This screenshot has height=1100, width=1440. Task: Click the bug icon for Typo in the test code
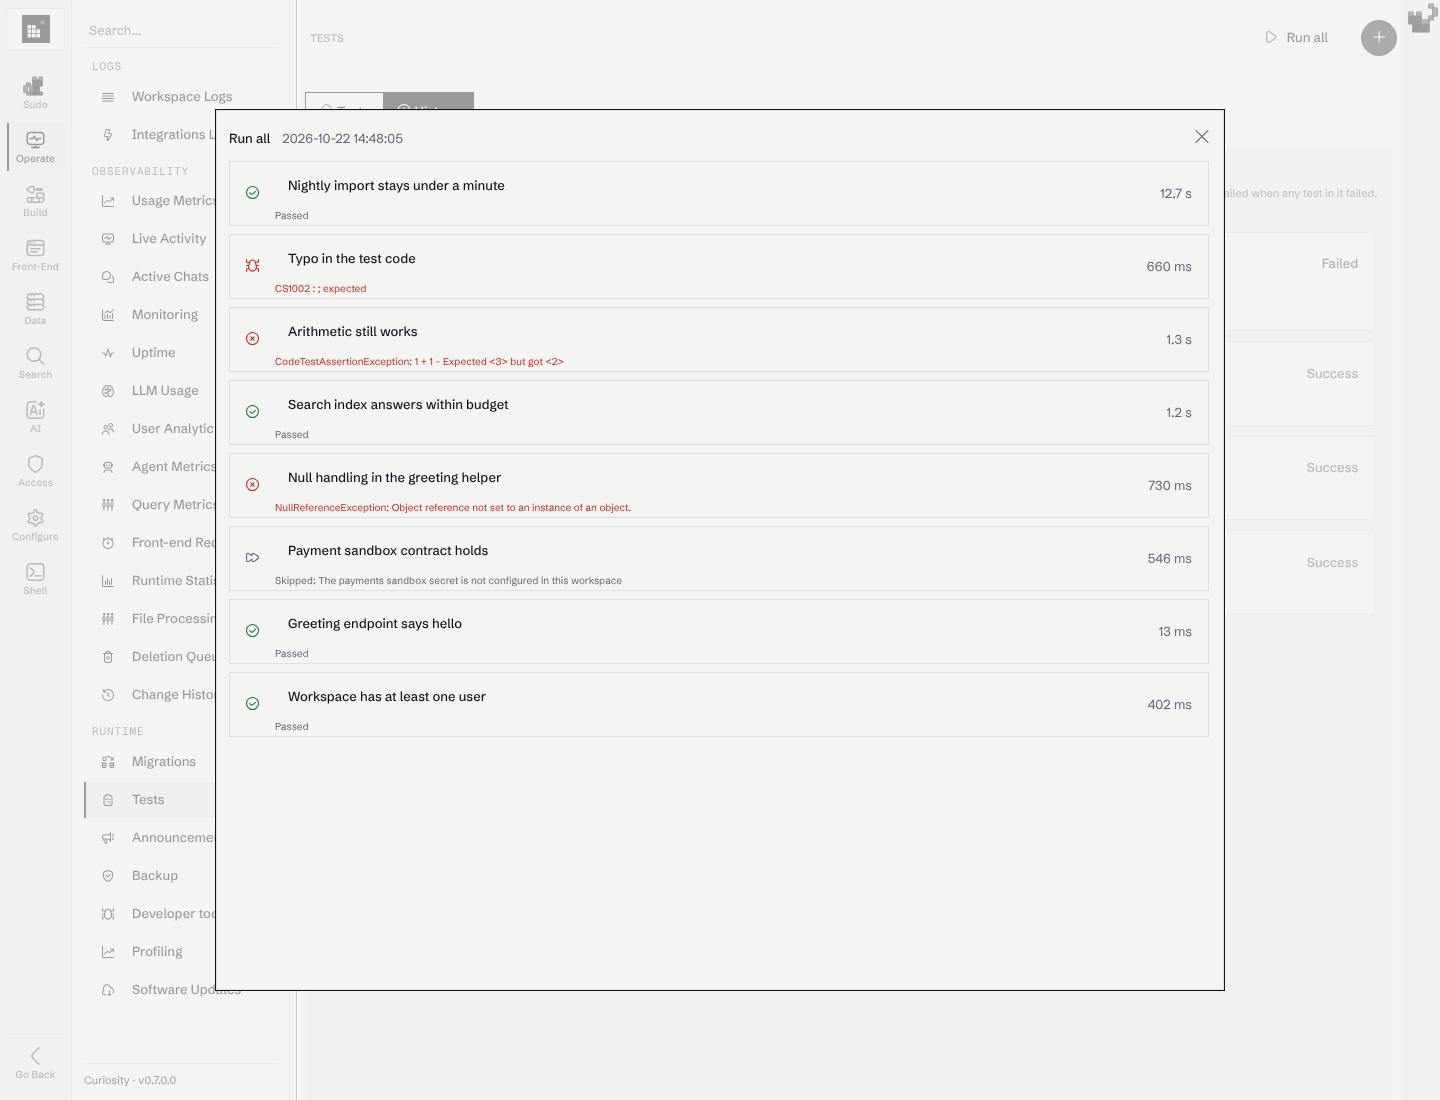[x=253, y=266]
